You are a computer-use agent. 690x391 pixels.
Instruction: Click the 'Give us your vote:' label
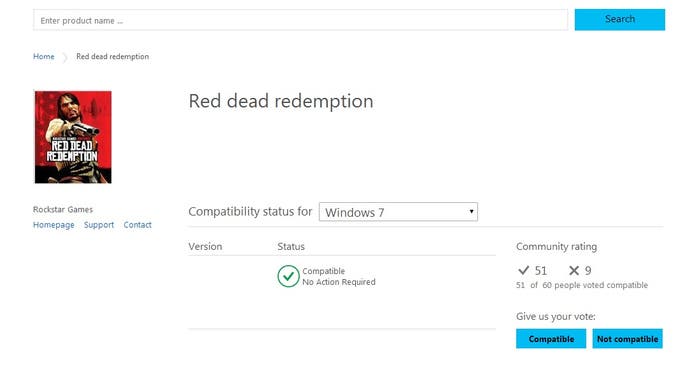point(556,316)
